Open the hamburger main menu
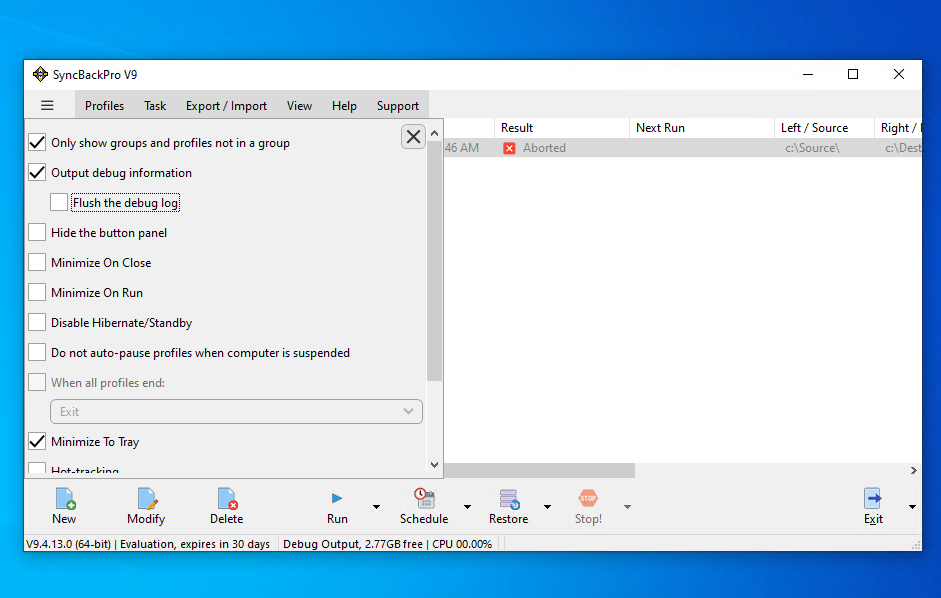 point(47,106)
